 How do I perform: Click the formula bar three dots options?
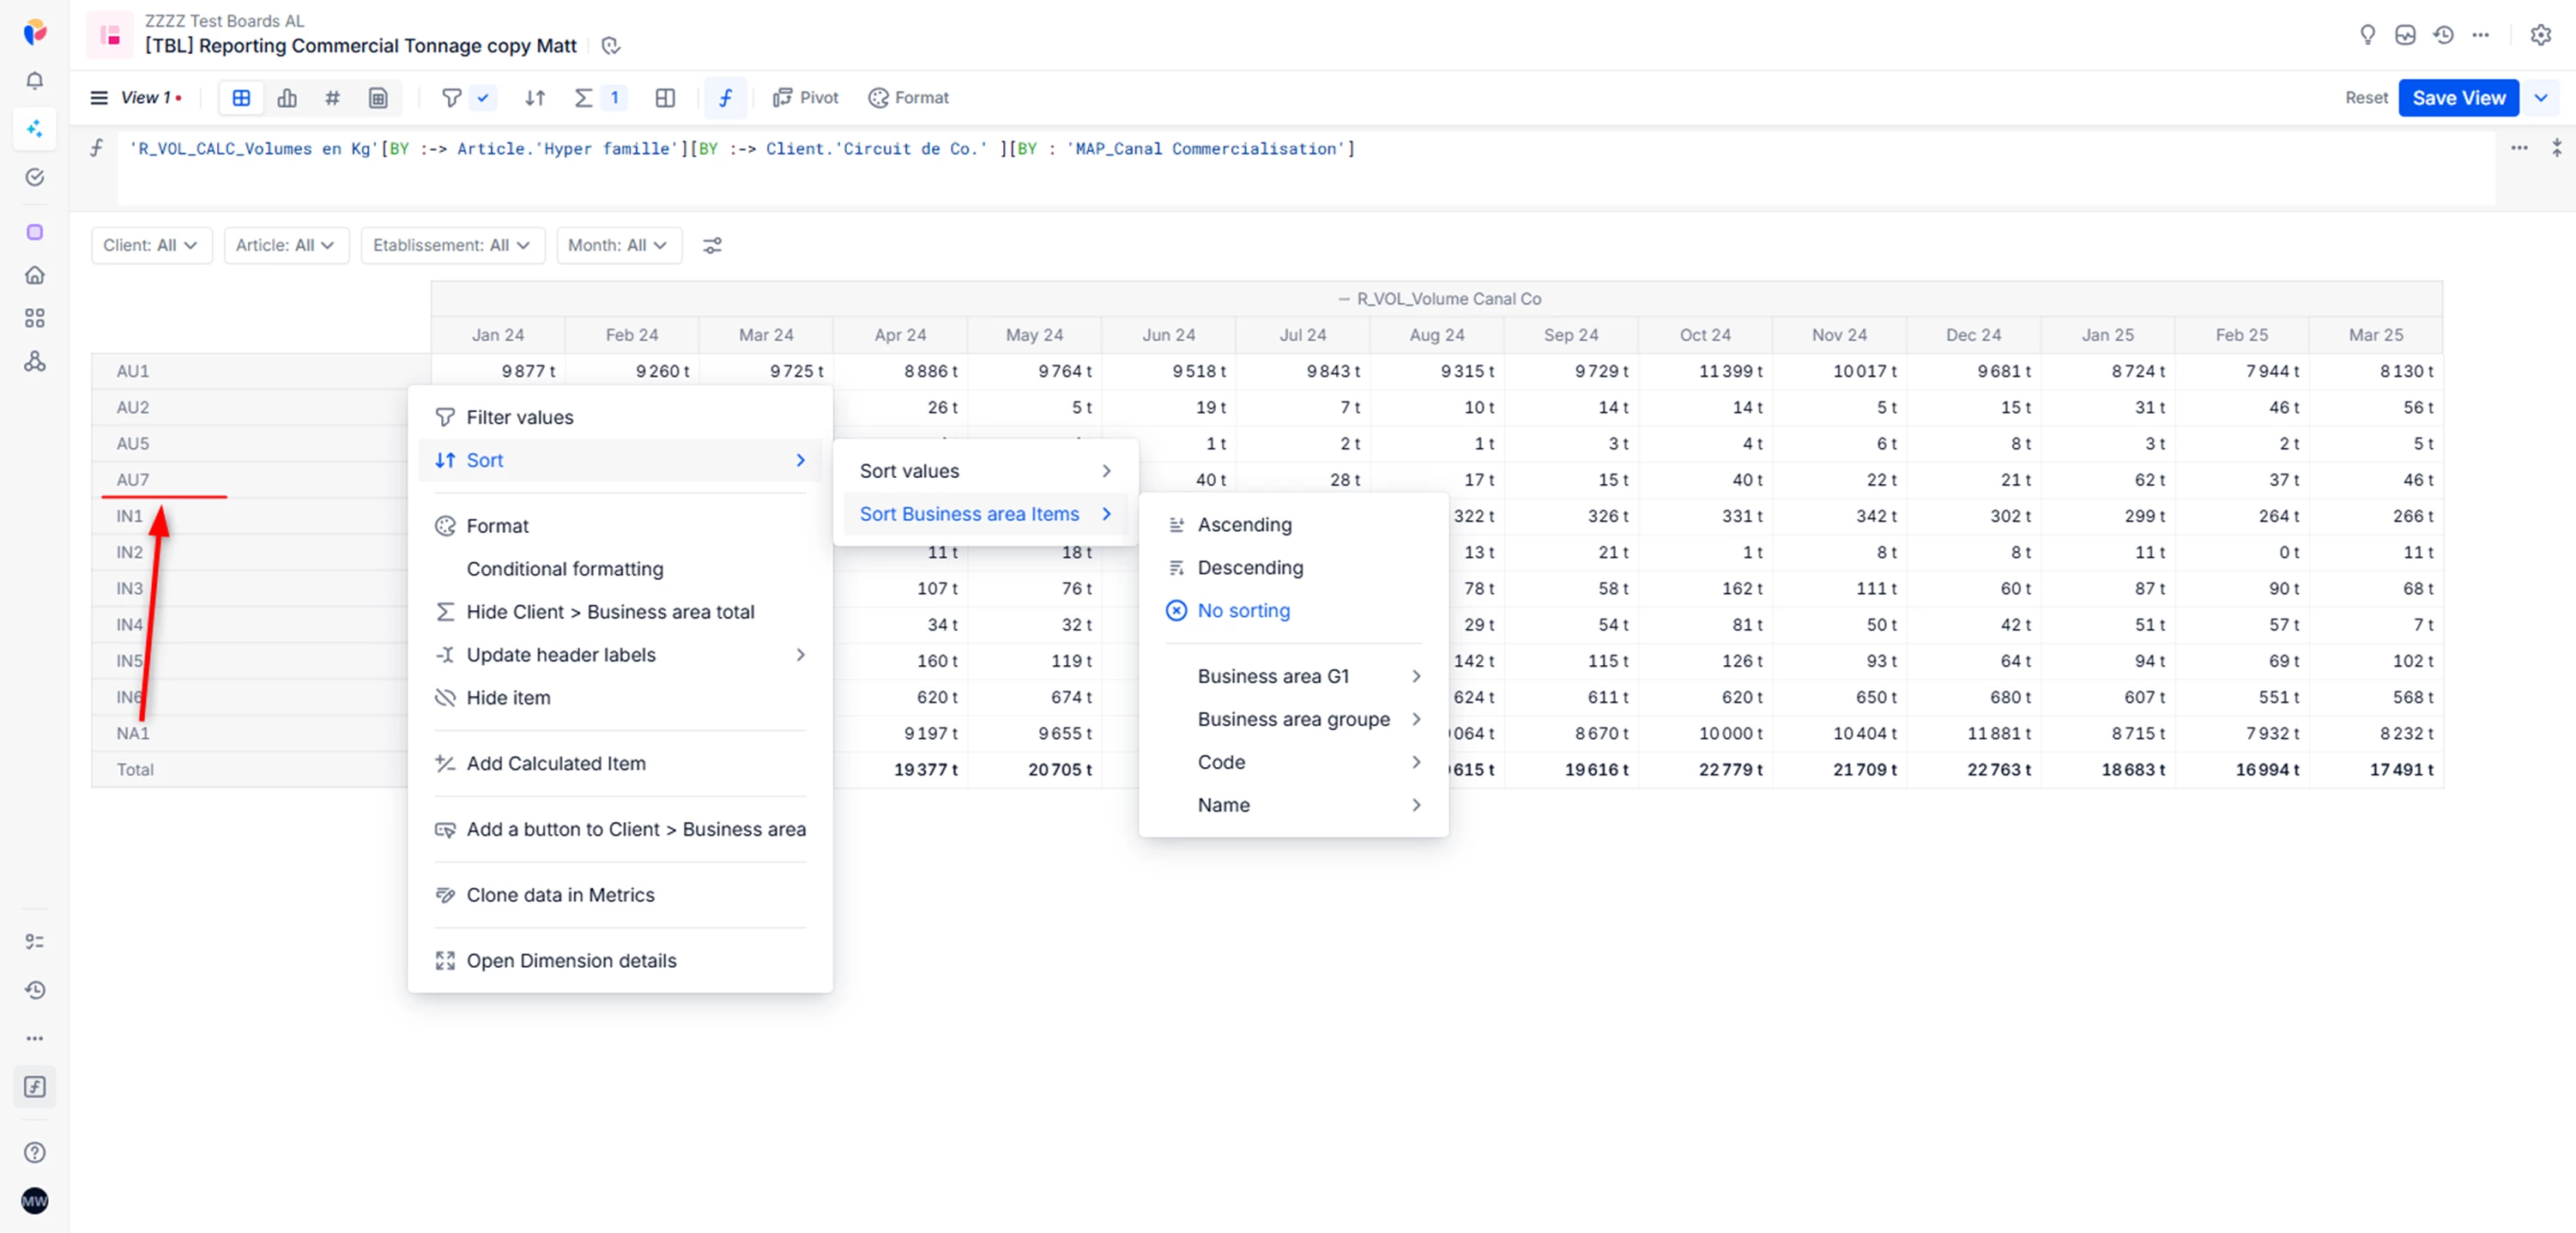pos(2519,148)
